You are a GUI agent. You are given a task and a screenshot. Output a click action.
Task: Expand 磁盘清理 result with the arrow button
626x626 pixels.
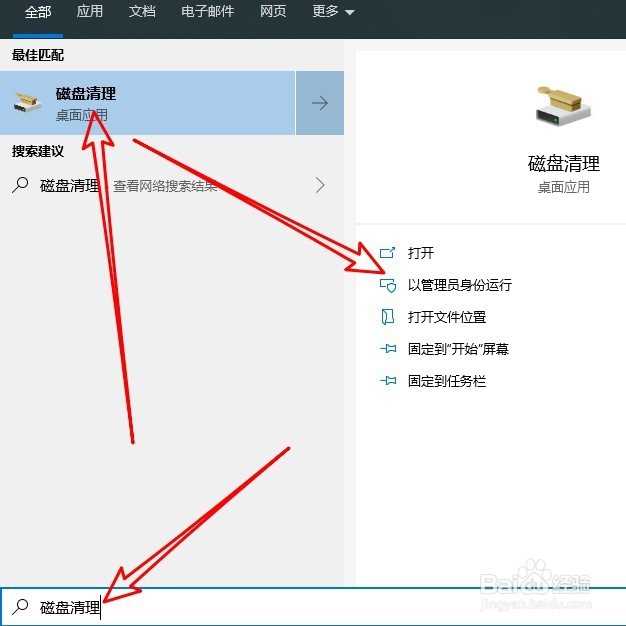click(320, 103)
